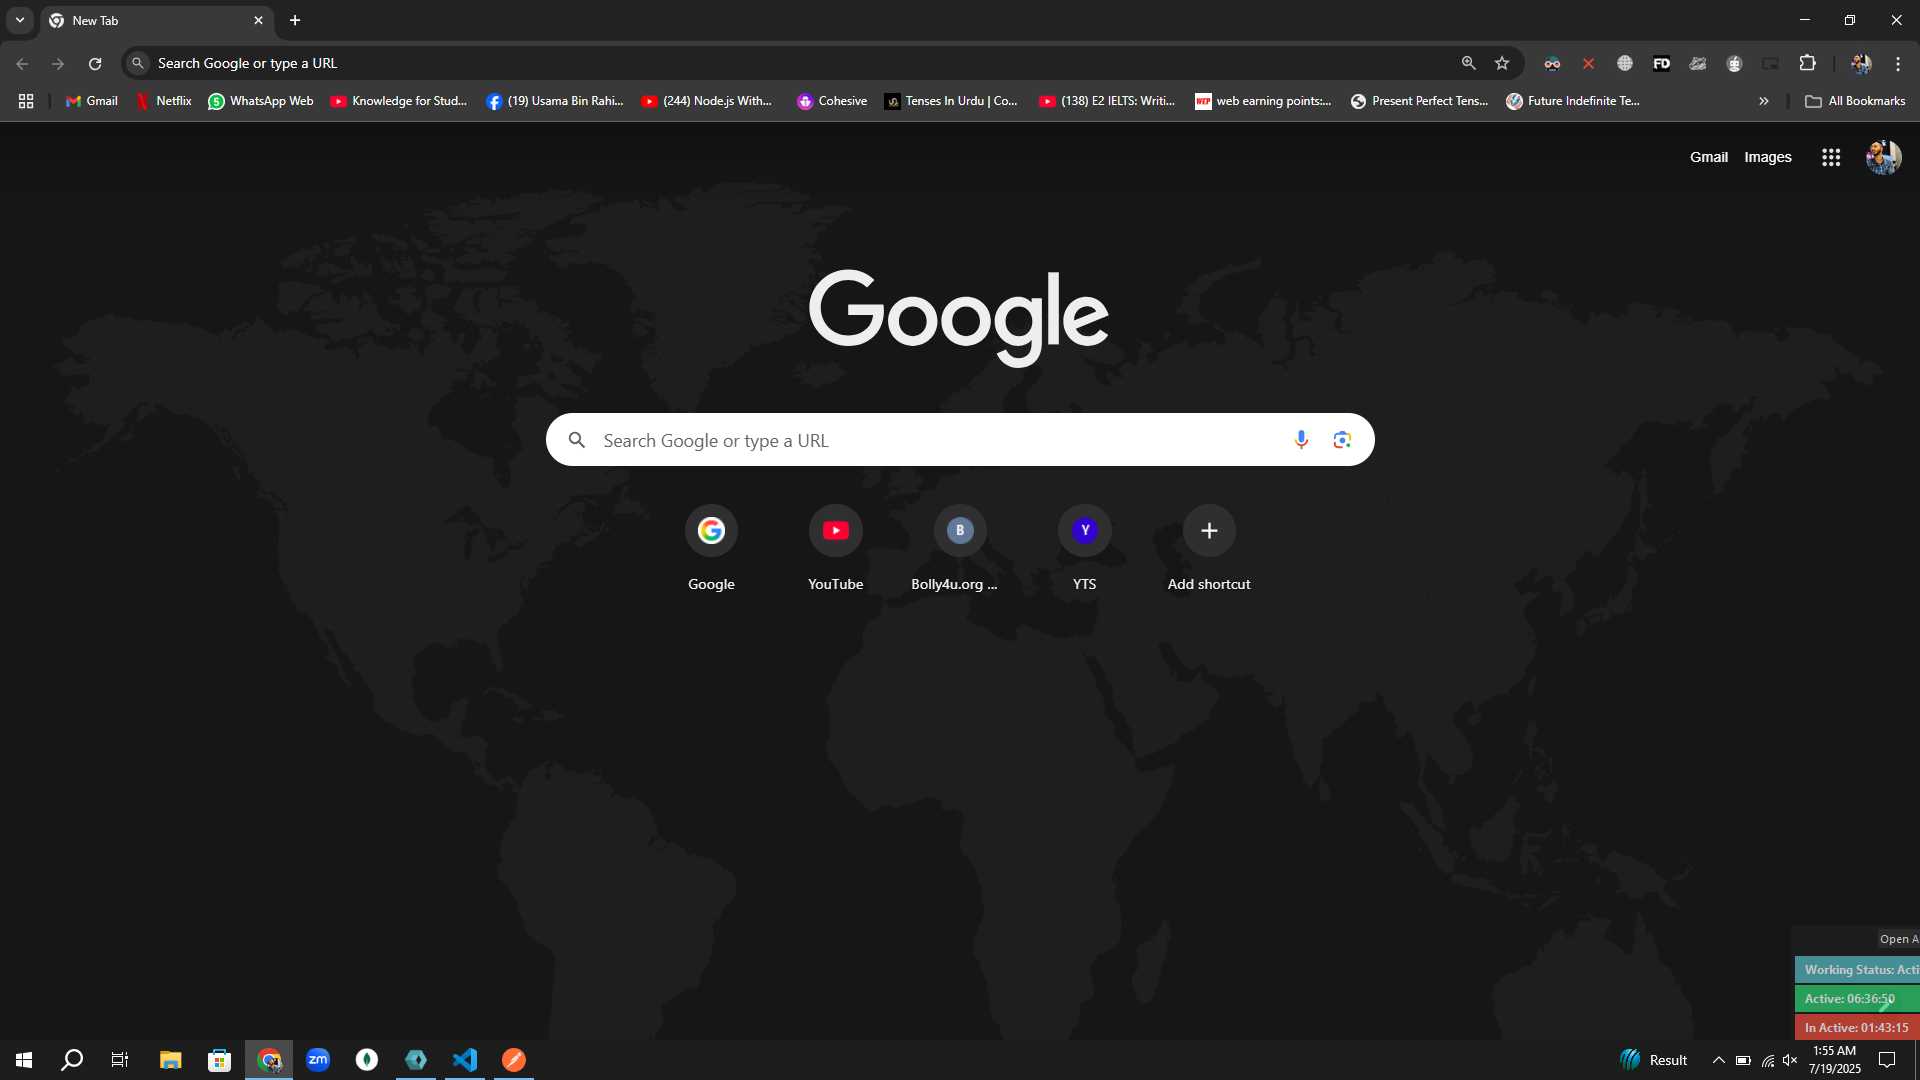Open web earning points bookmark

pos(1263,101)
